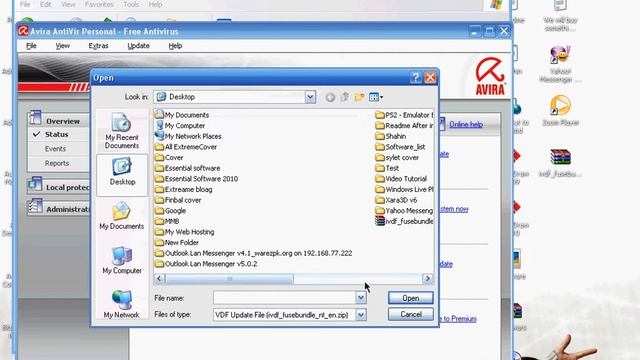The height and width of the screenshot is (360, 640).
Task: Open My Network in places bar
Action: point(122,304)
